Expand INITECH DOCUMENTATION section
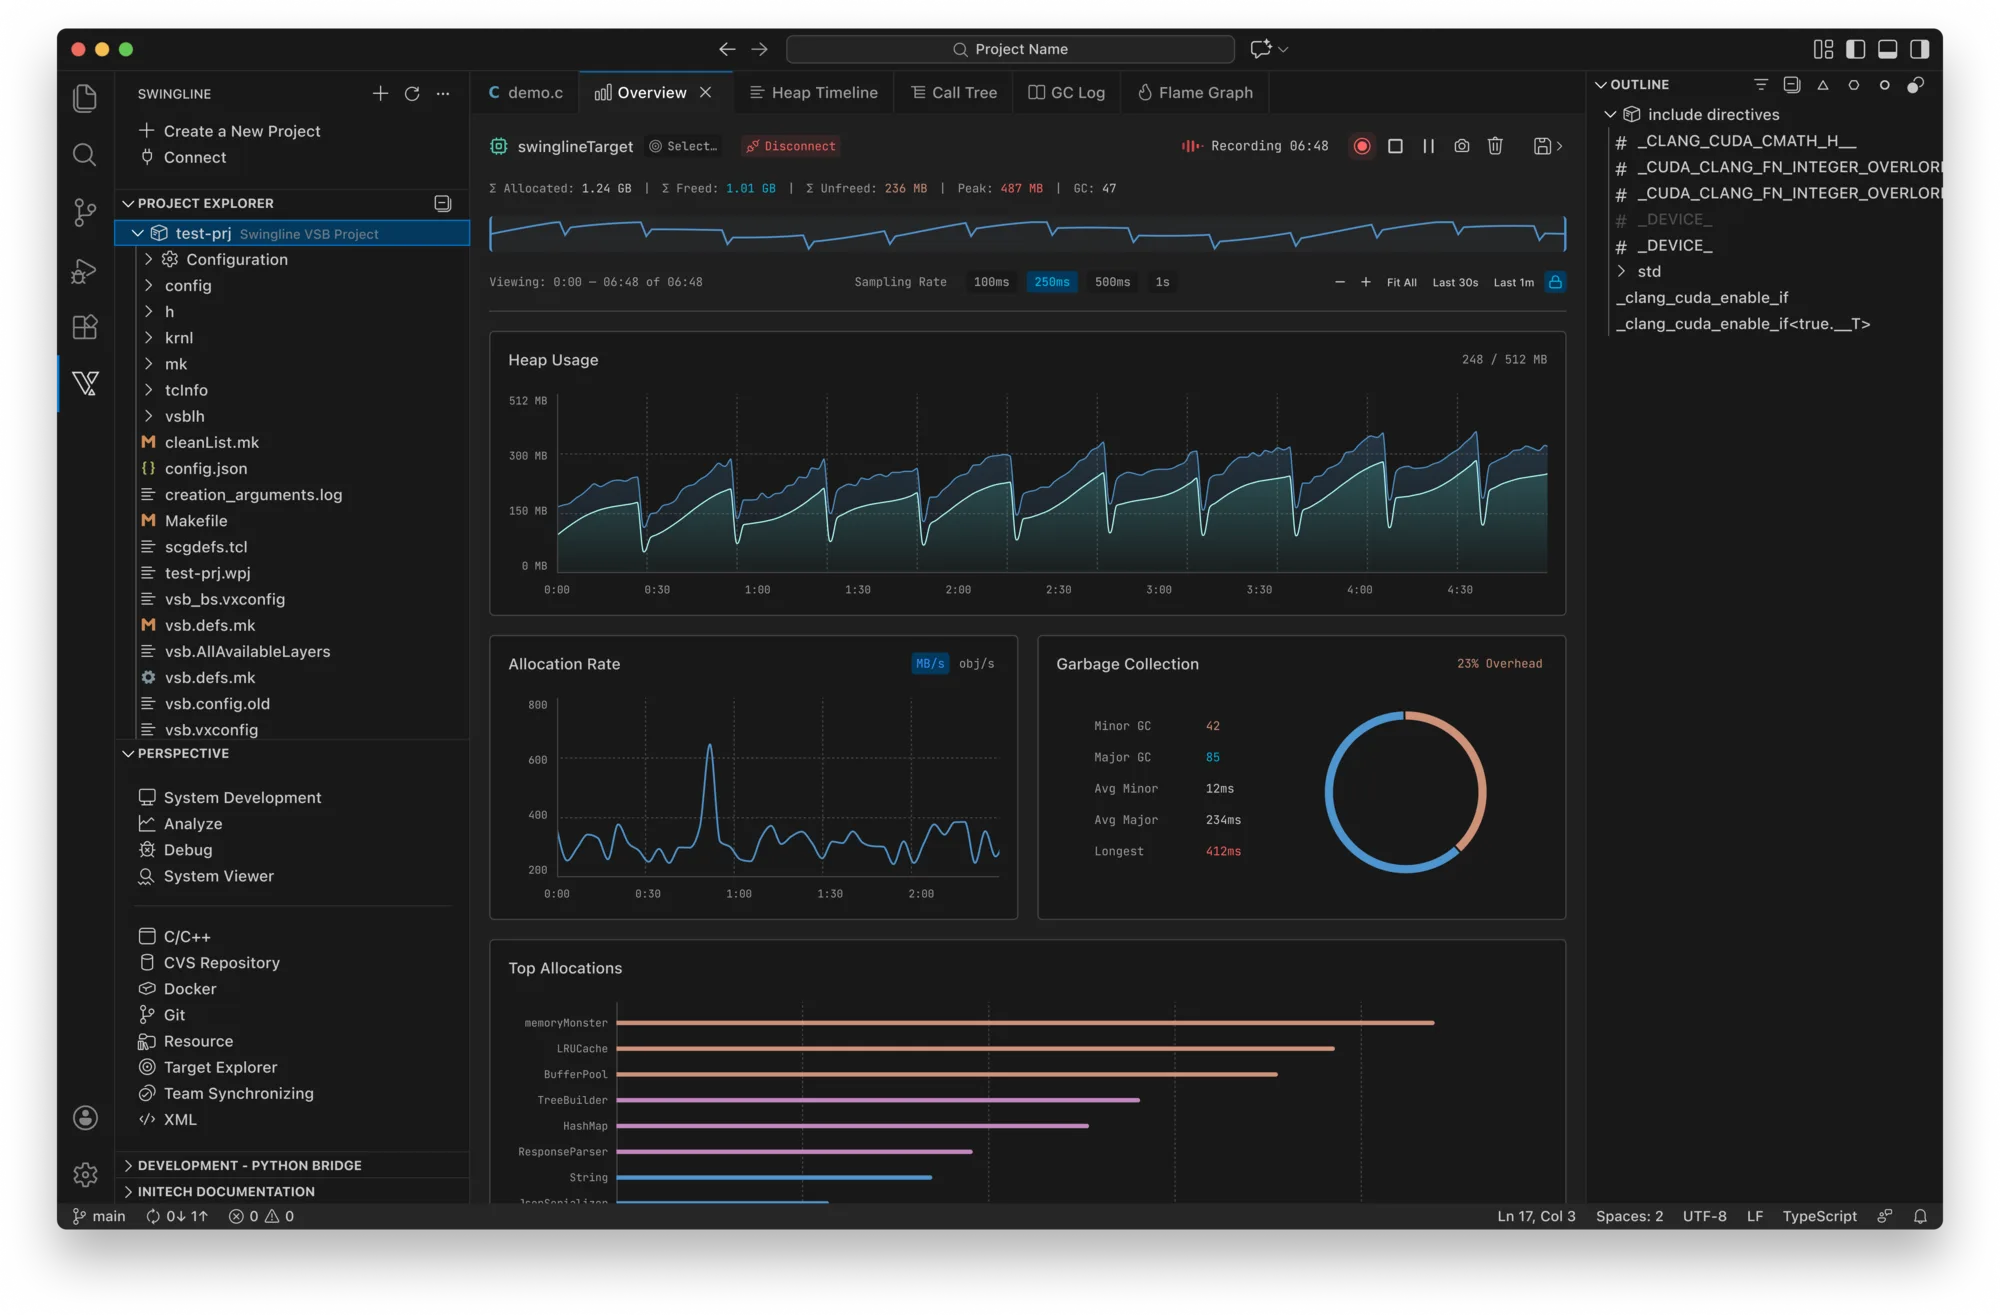The image size is (2000, 1315). [128, 1191]
